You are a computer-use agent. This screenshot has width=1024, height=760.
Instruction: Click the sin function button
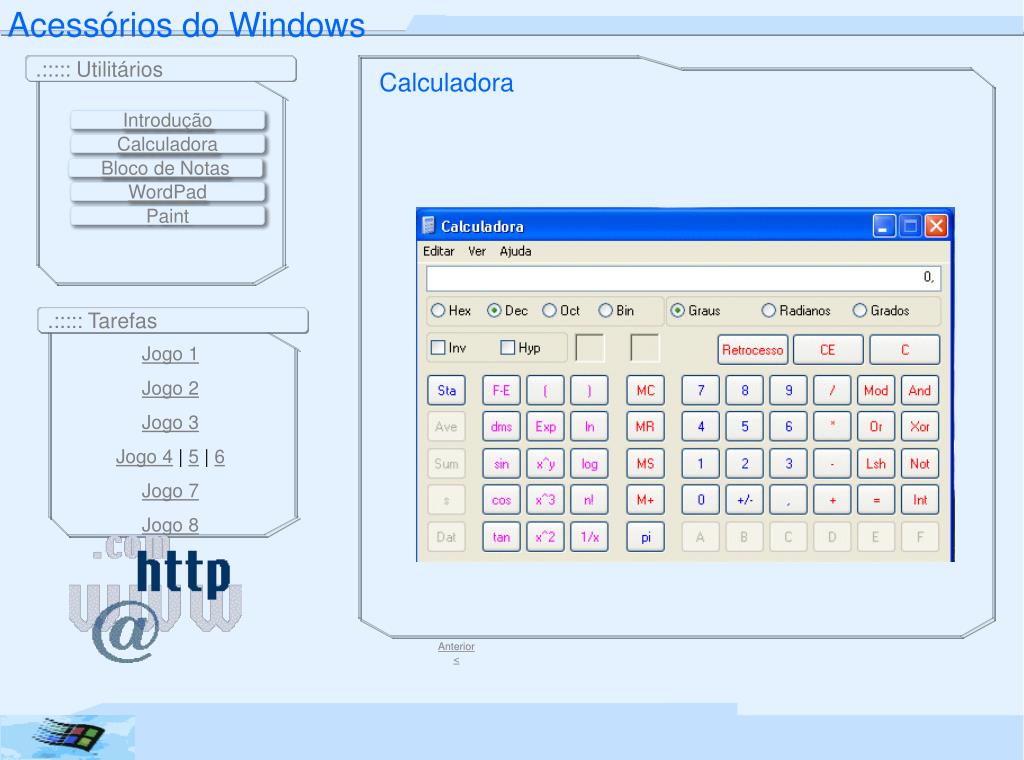tap(501, 464)
